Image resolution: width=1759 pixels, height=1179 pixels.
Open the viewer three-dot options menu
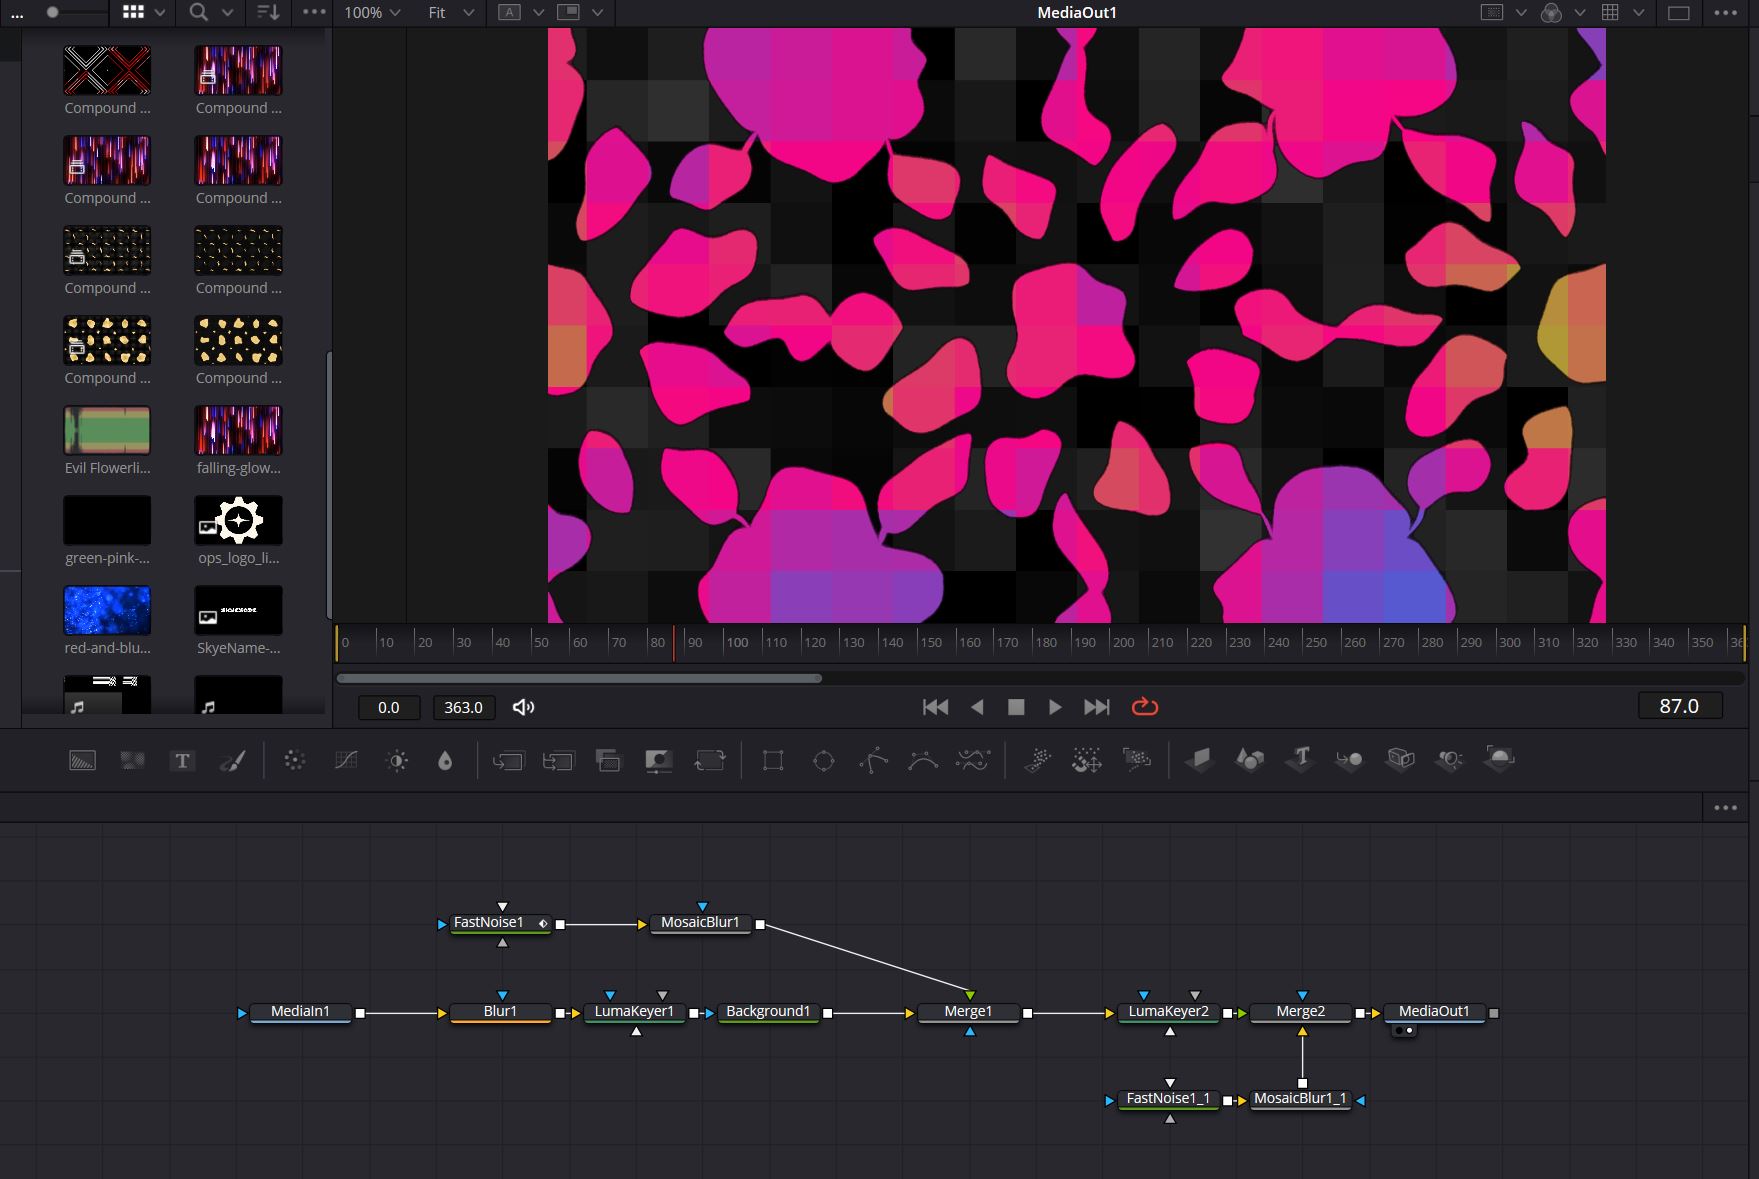[x=1725, y=13]
